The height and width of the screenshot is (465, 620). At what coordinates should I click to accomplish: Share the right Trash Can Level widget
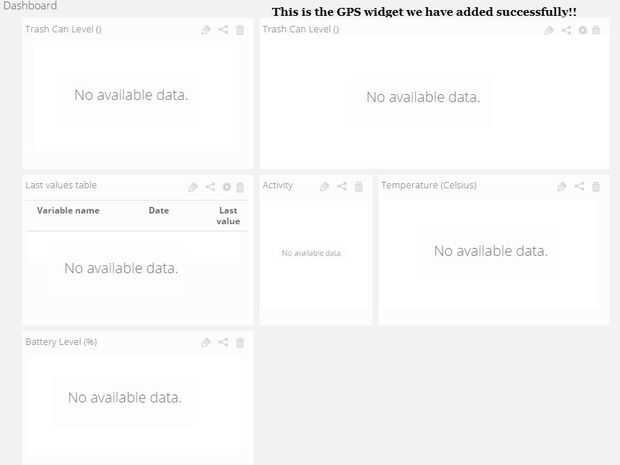coord(566,31)
